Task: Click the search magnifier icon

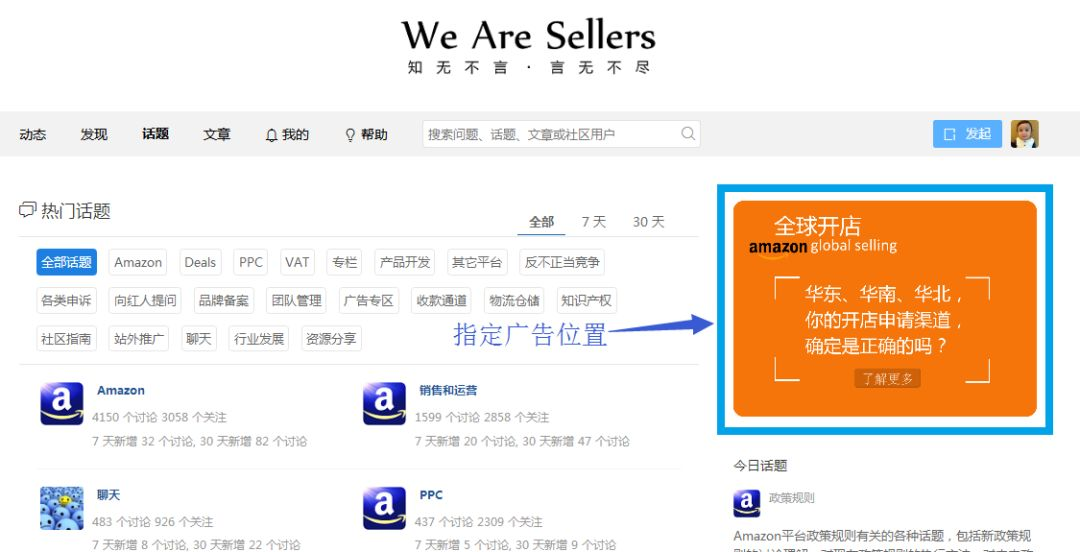Action: pos(688,134)
